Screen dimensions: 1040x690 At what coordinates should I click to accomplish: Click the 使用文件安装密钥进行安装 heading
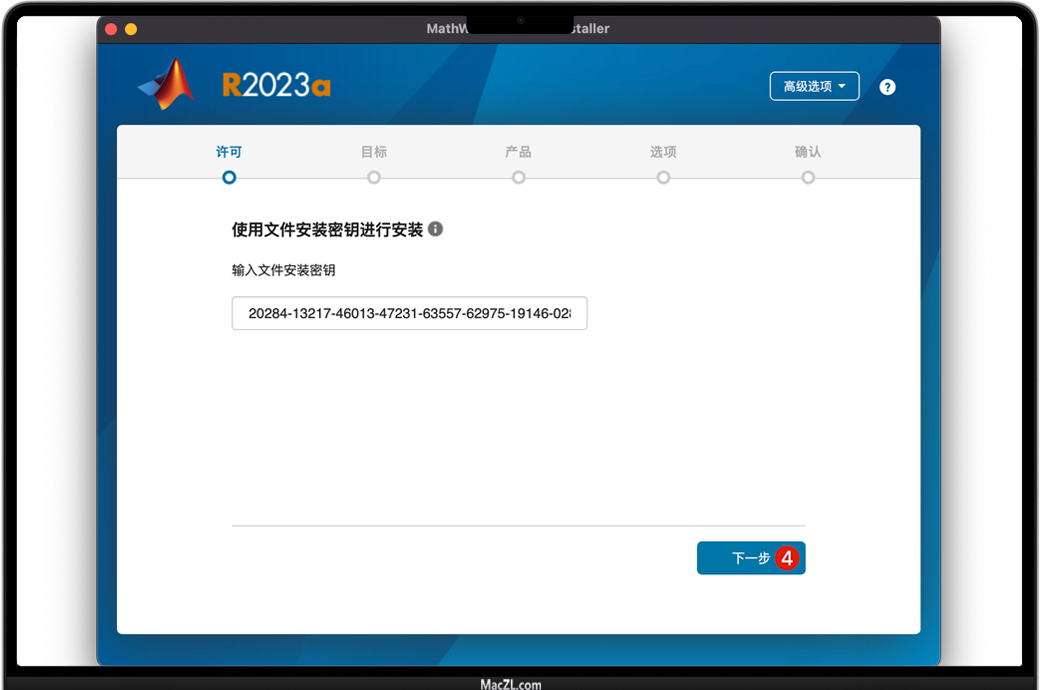327,230
